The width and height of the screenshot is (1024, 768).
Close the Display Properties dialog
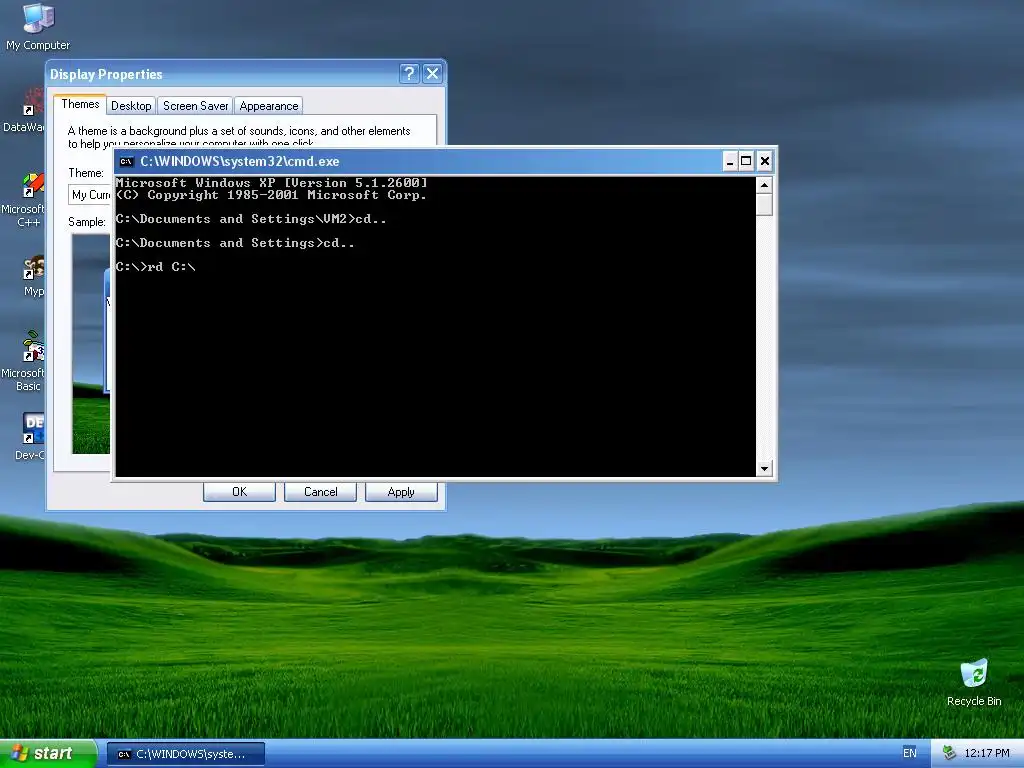432,73
